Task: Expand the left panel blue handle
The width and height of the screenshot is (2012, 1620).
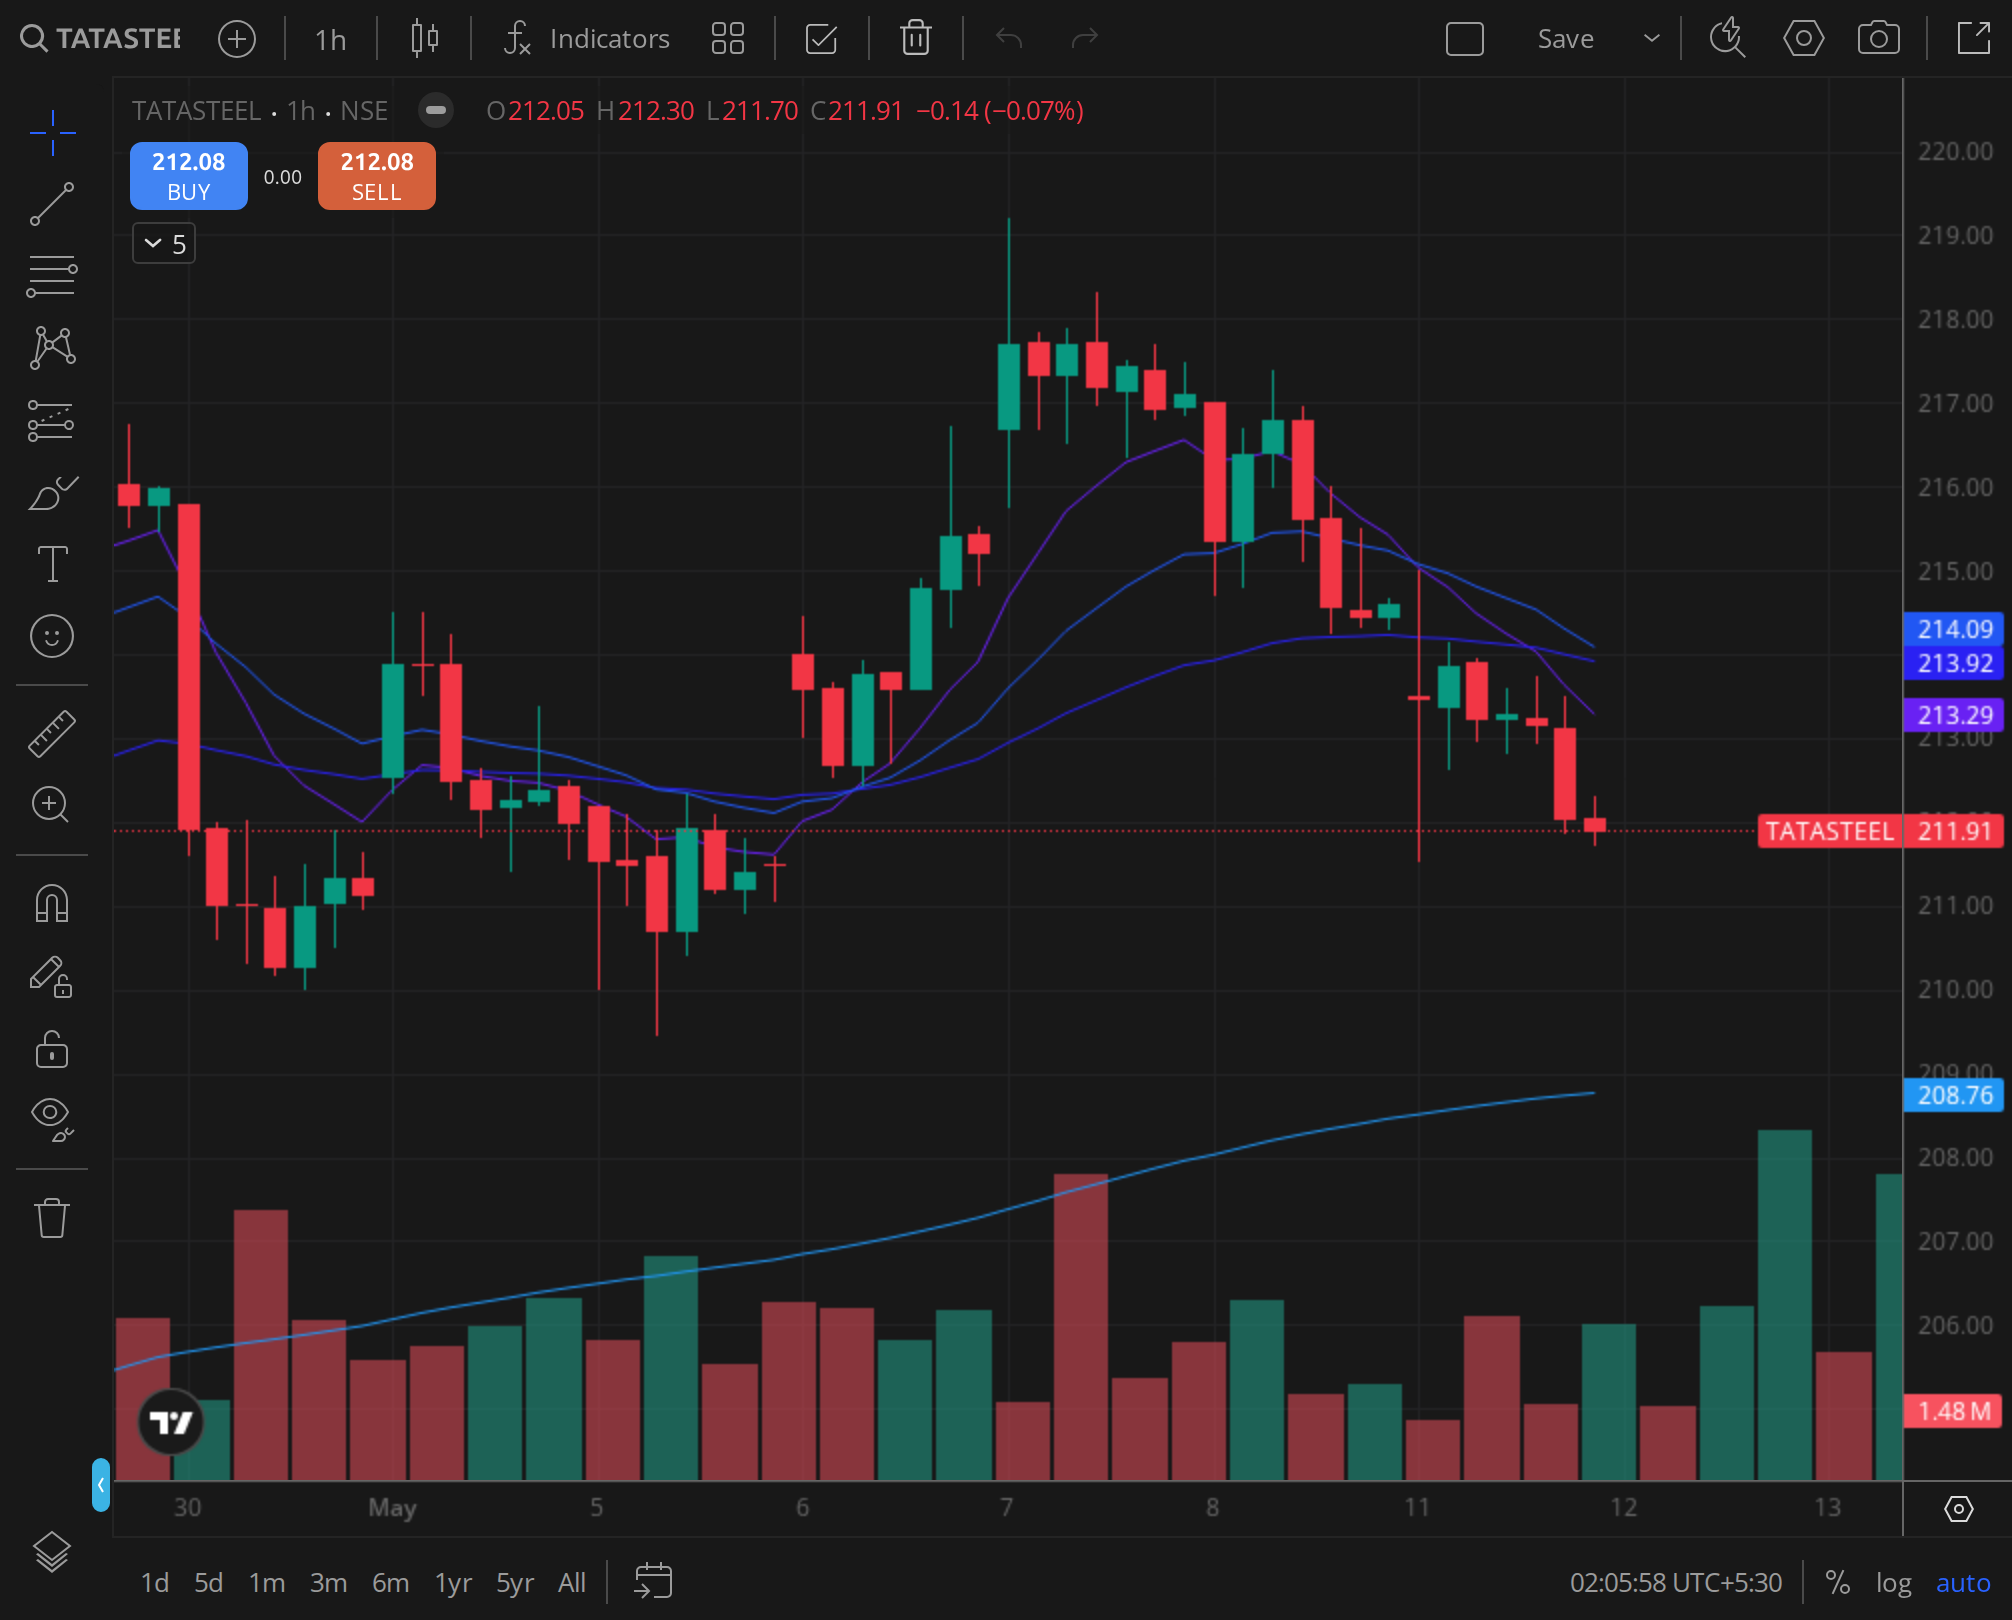Action: click(100, 1485)
